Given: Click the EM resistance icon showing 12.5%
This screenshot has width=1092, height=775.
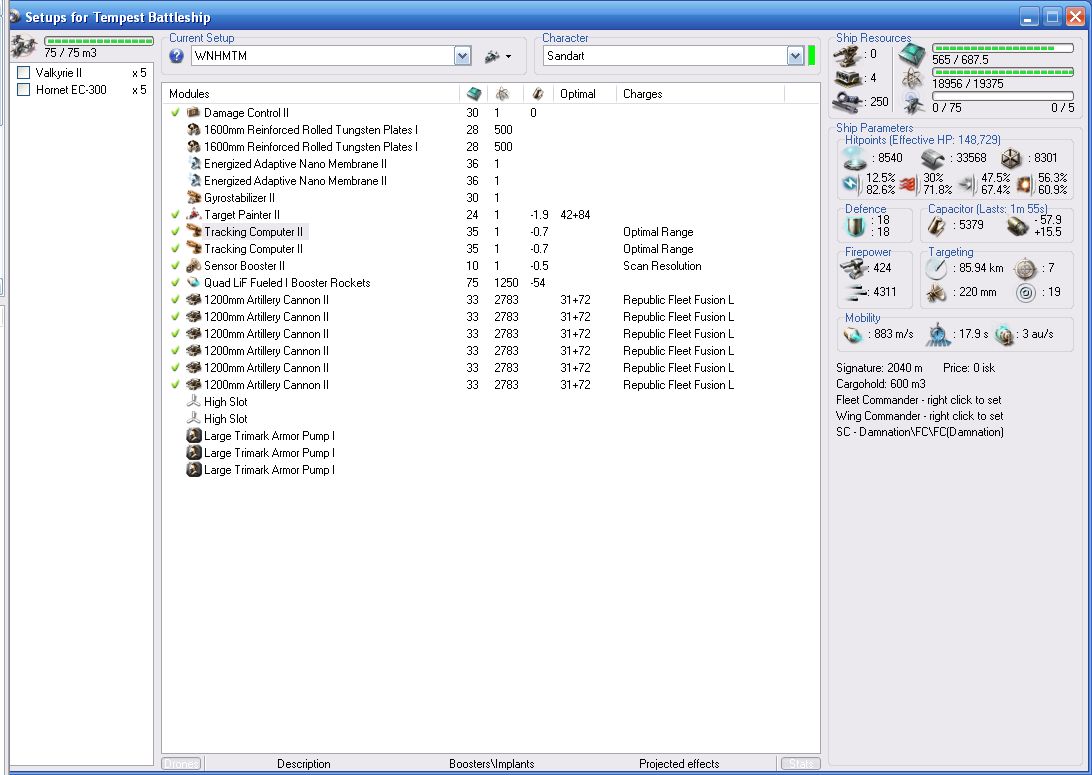Looking at the screenshot, I should [852, 184].
